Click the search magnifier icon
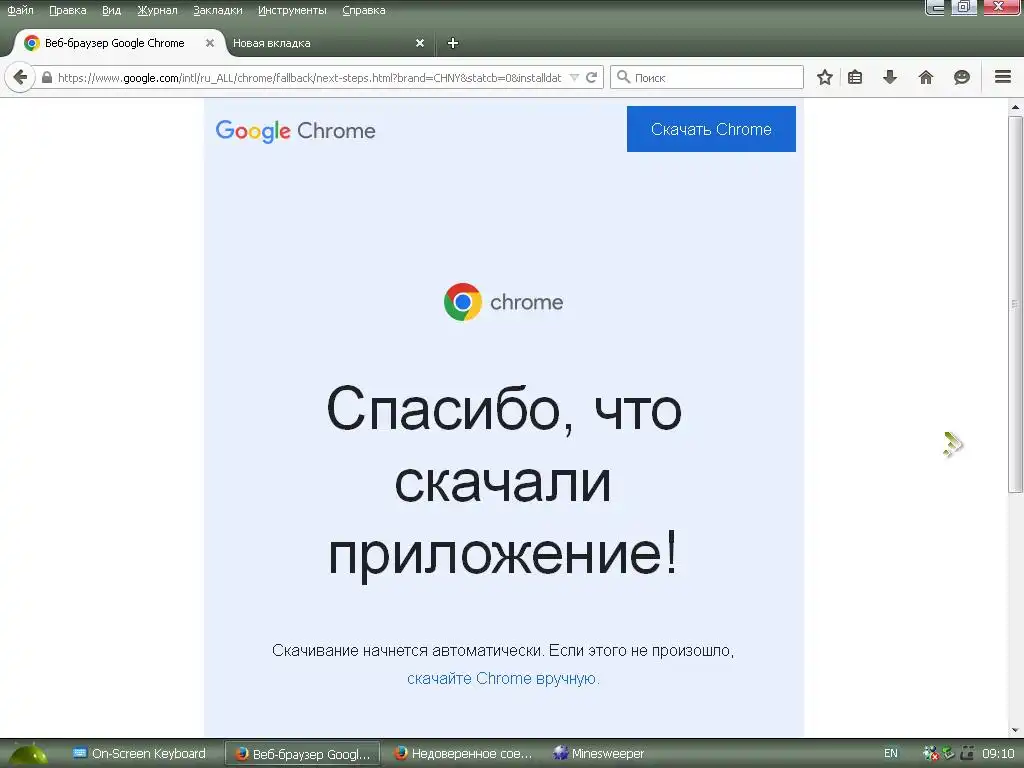1024x768 pixels. click(x=624, y=77)
